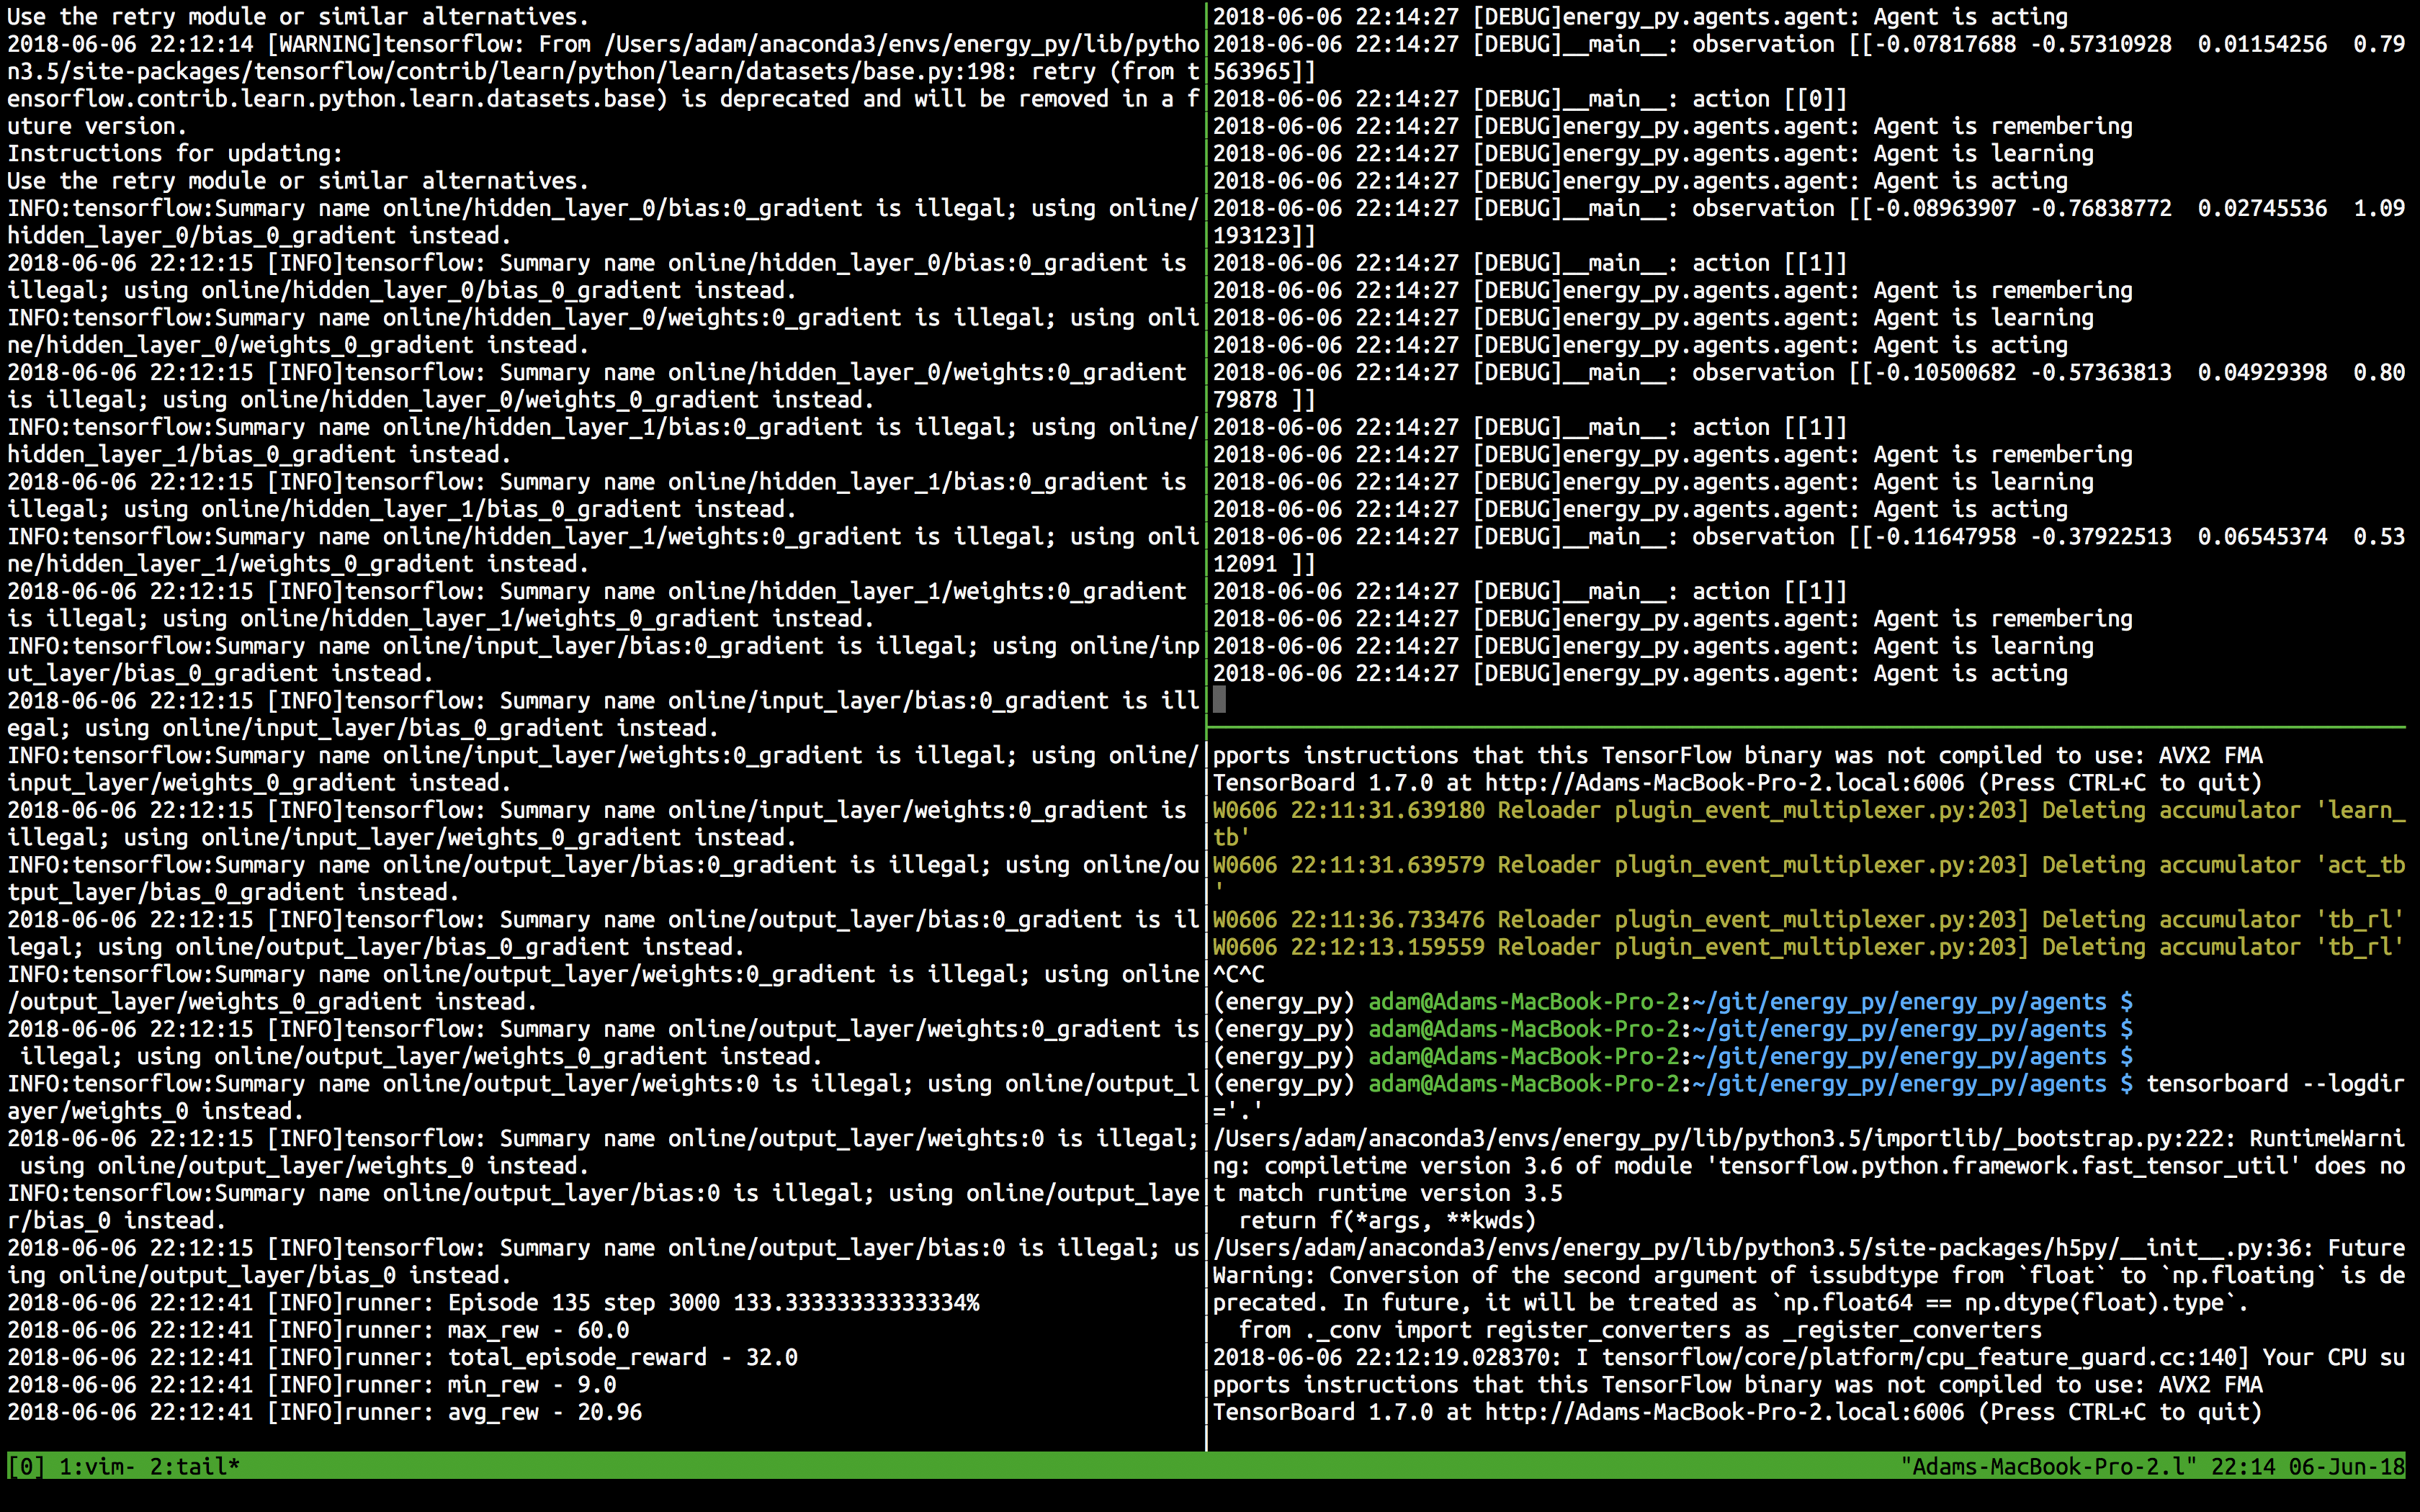Screen dimensions: 2420x1512
Task: Click the ^C^C interrupt line
Action: 1238,974
